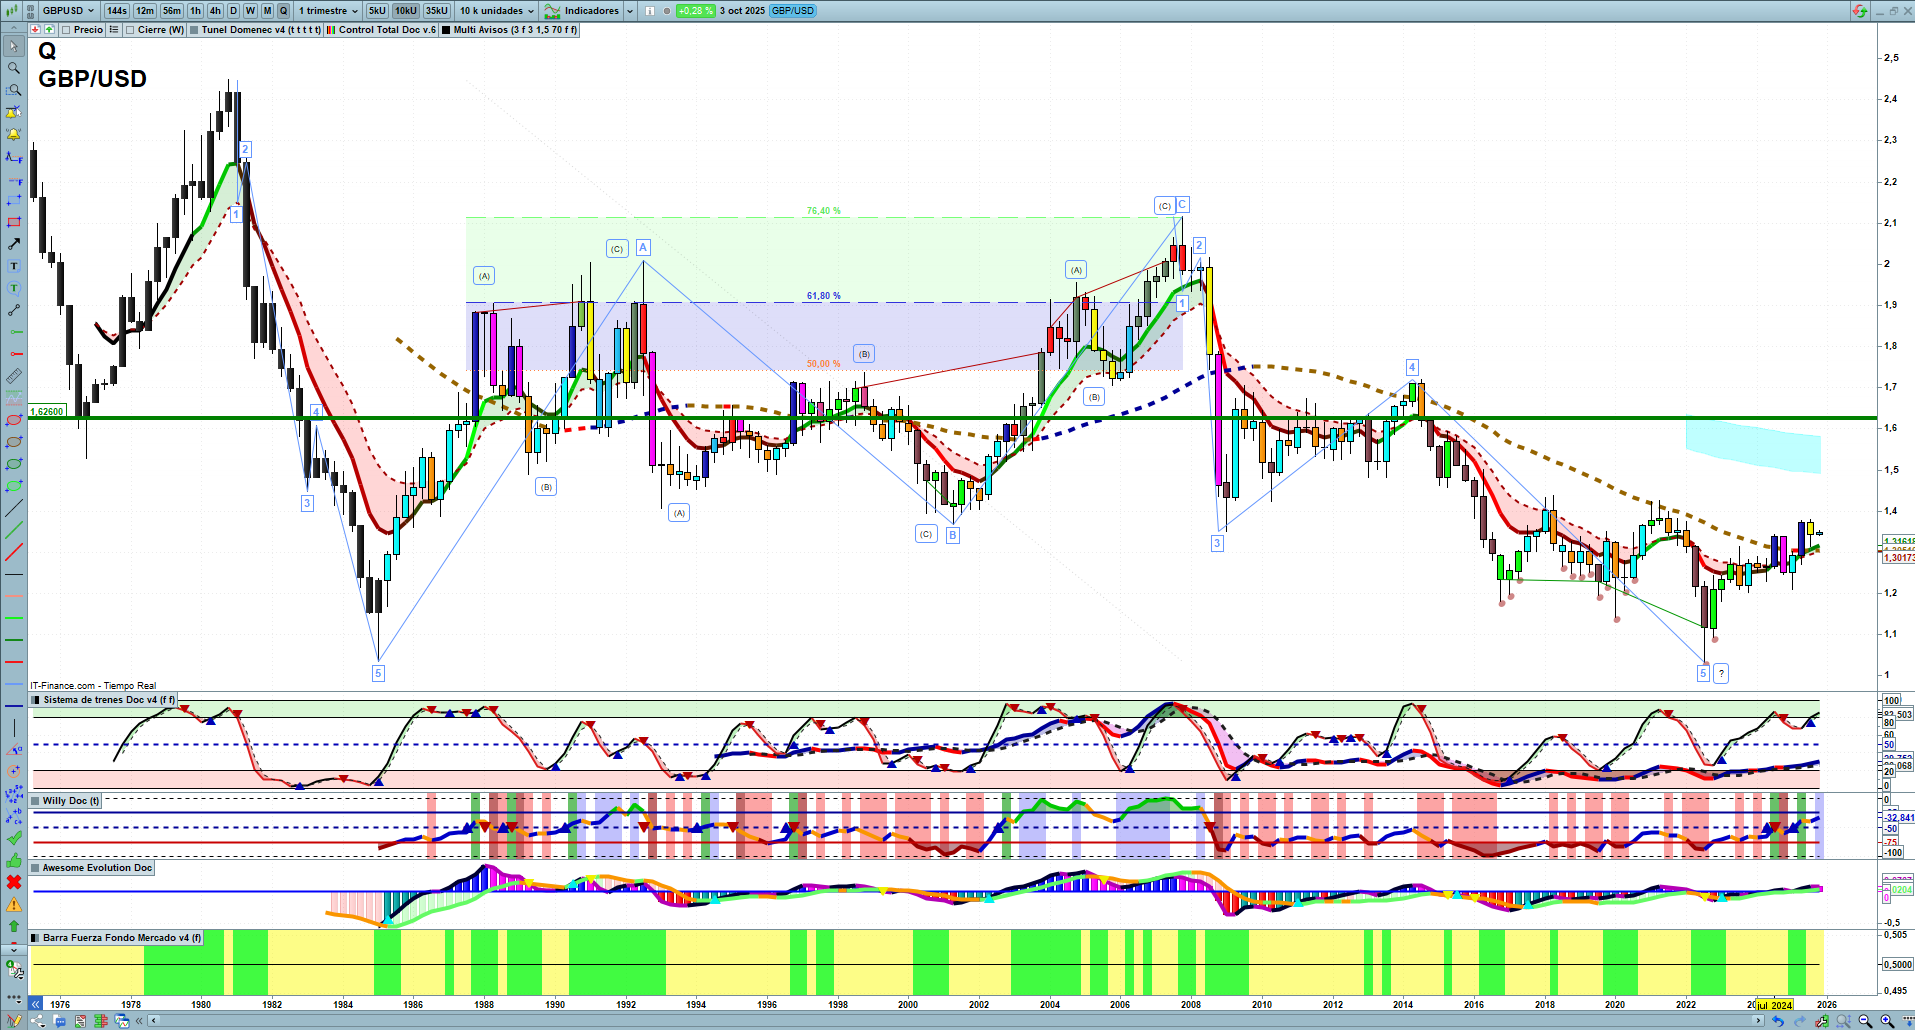
Task: Select the green checkmark tool
Action: point(14,838)
